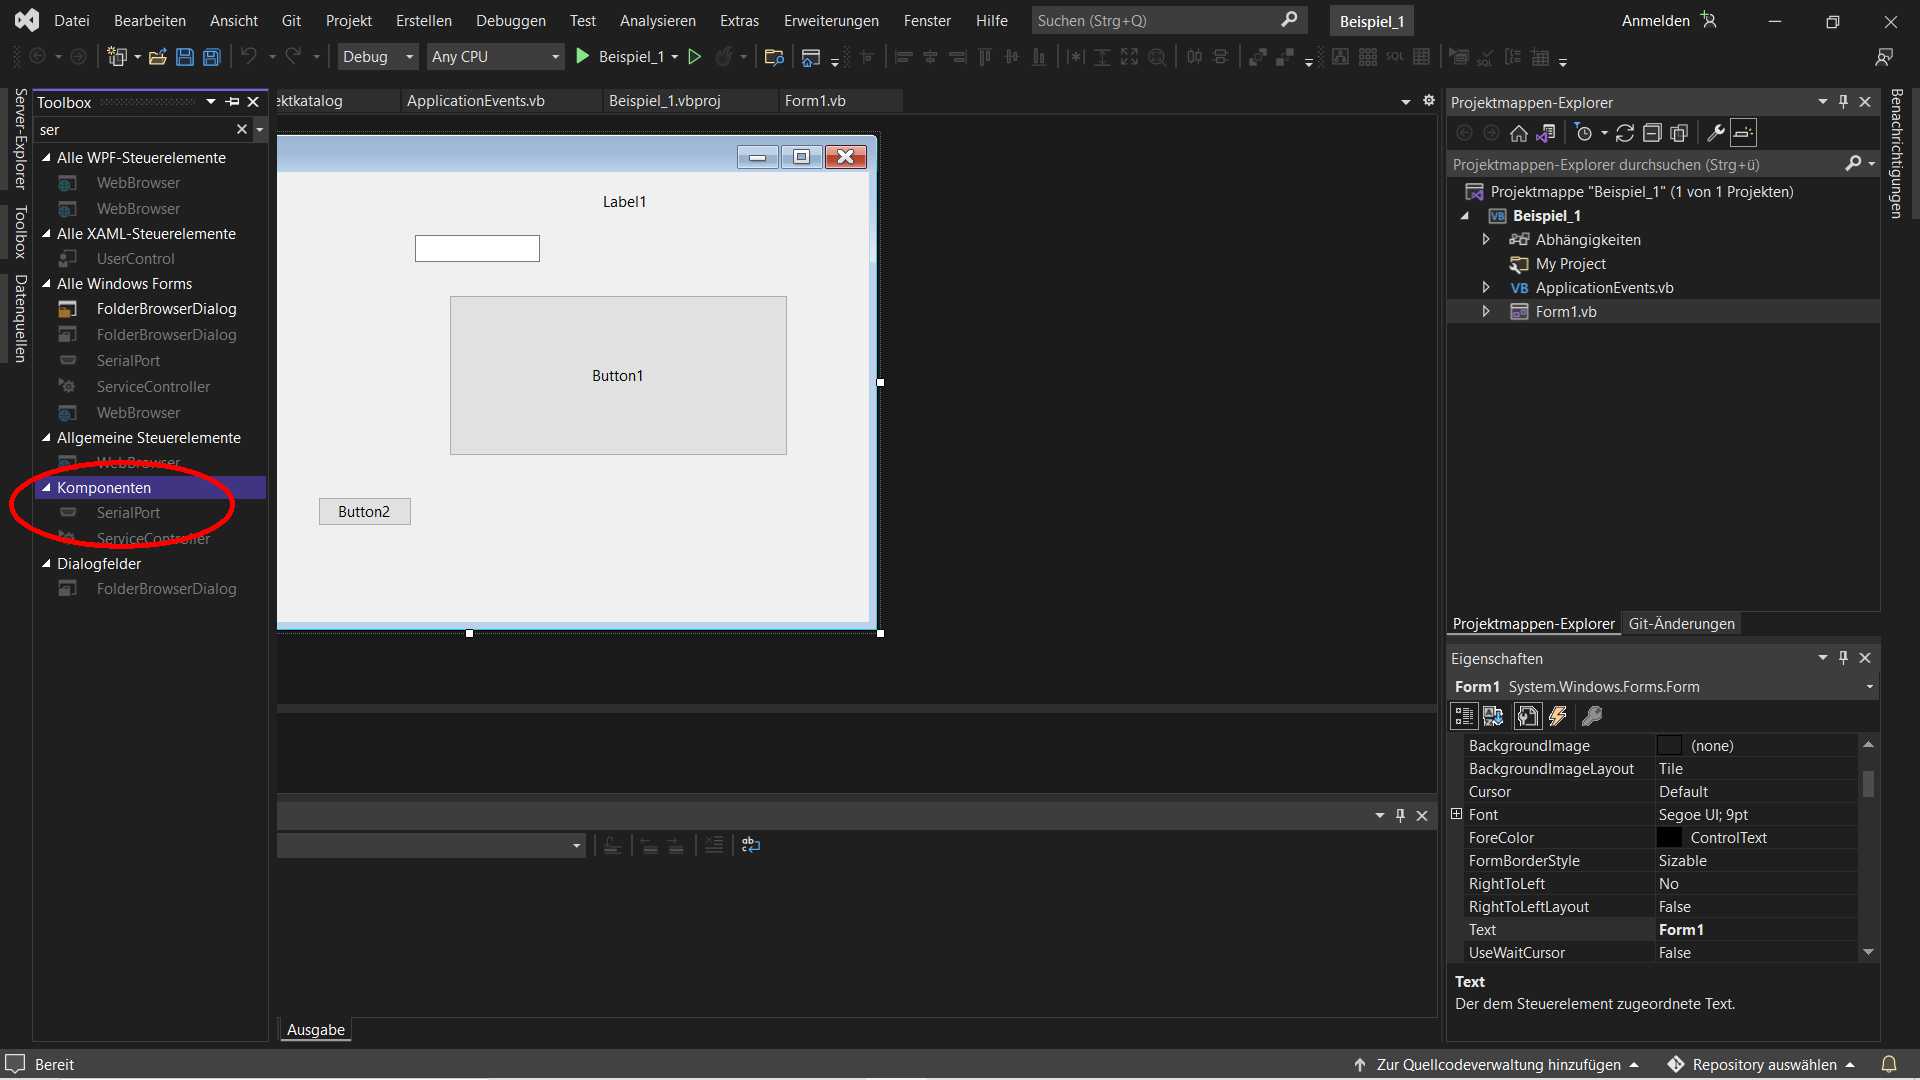
Task: Toggle preview selected items in Projektmappen-Explorer
Action: 1743,133
